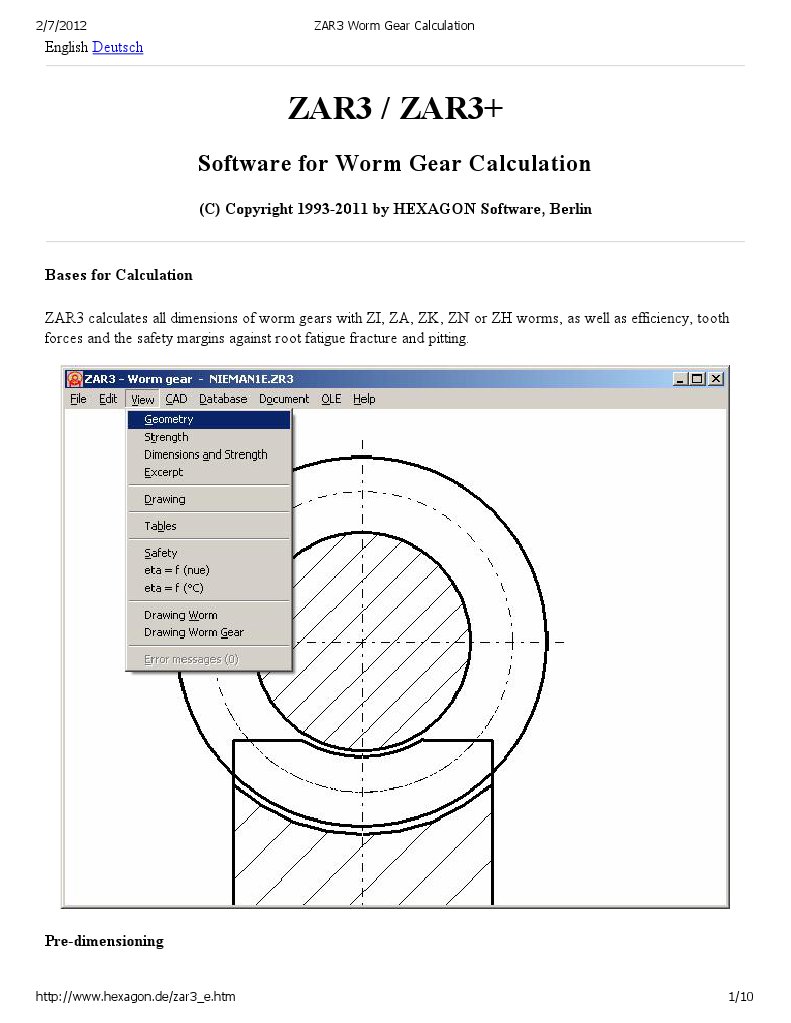
Task: Click the ZAR3 app icon in title bar
Action: (x=75, y=379)
